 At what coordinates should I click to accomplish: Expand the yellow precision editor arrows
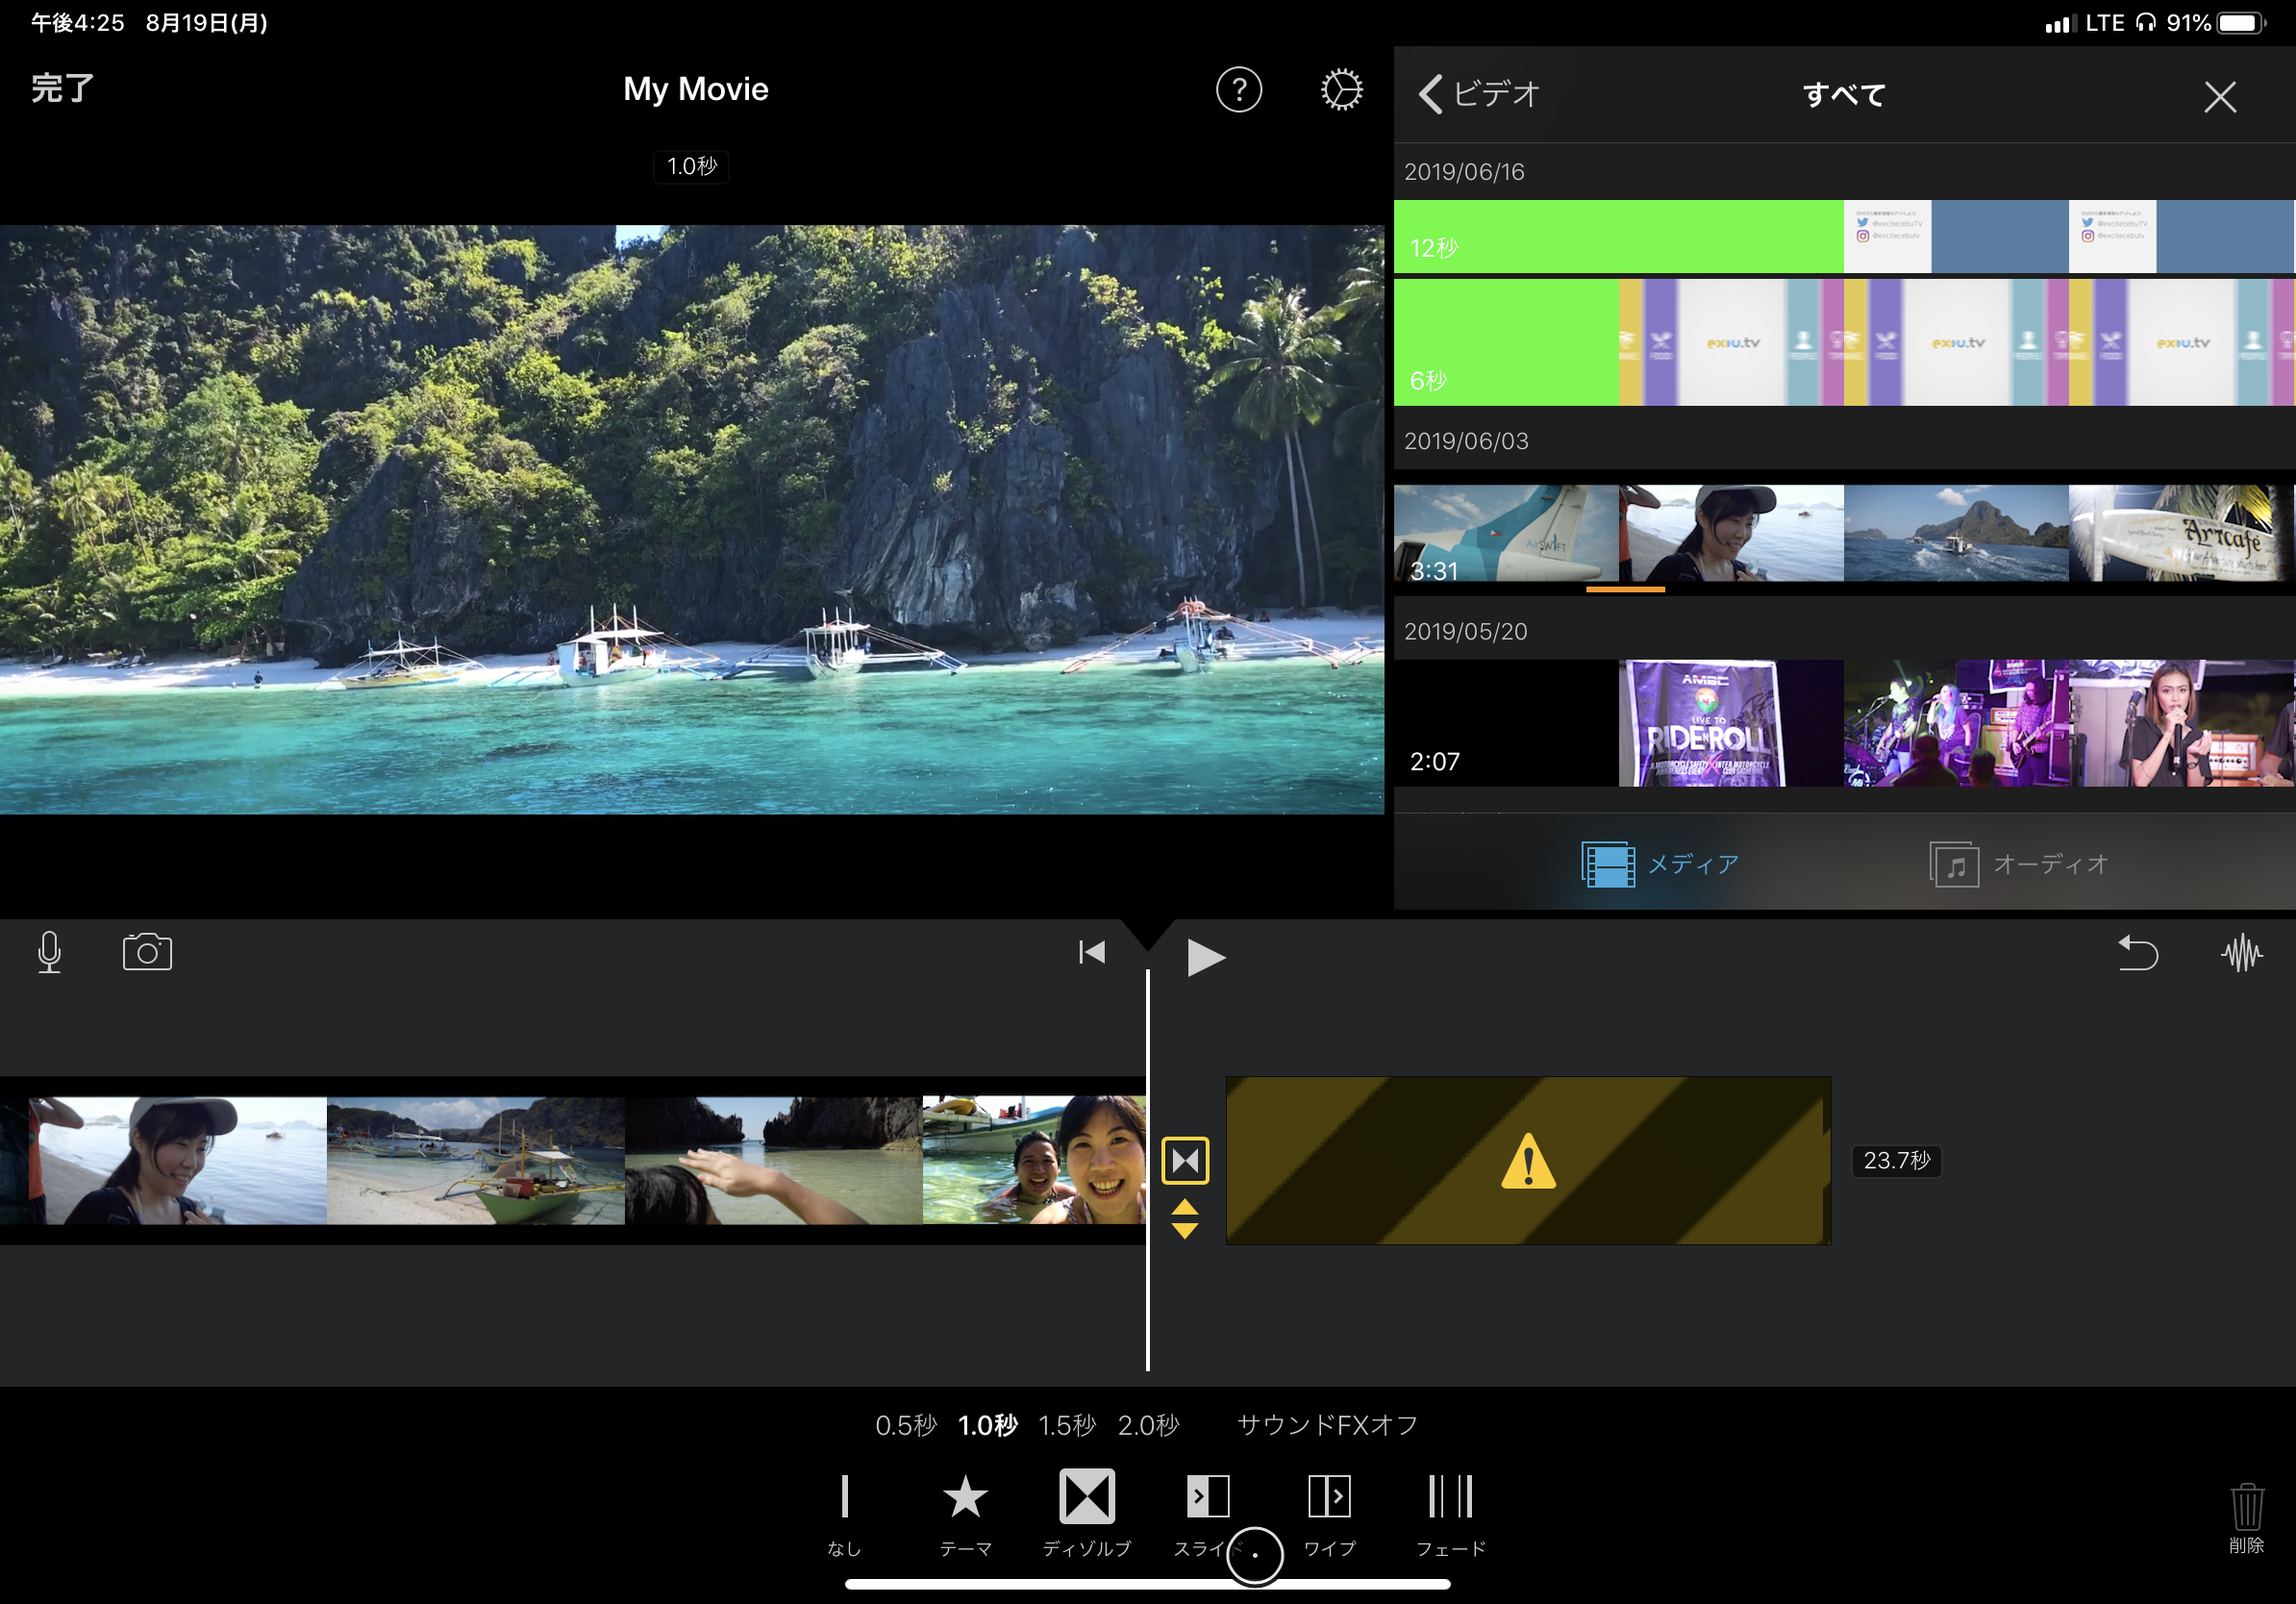pyautogui.click(x=1185, y=1219)
